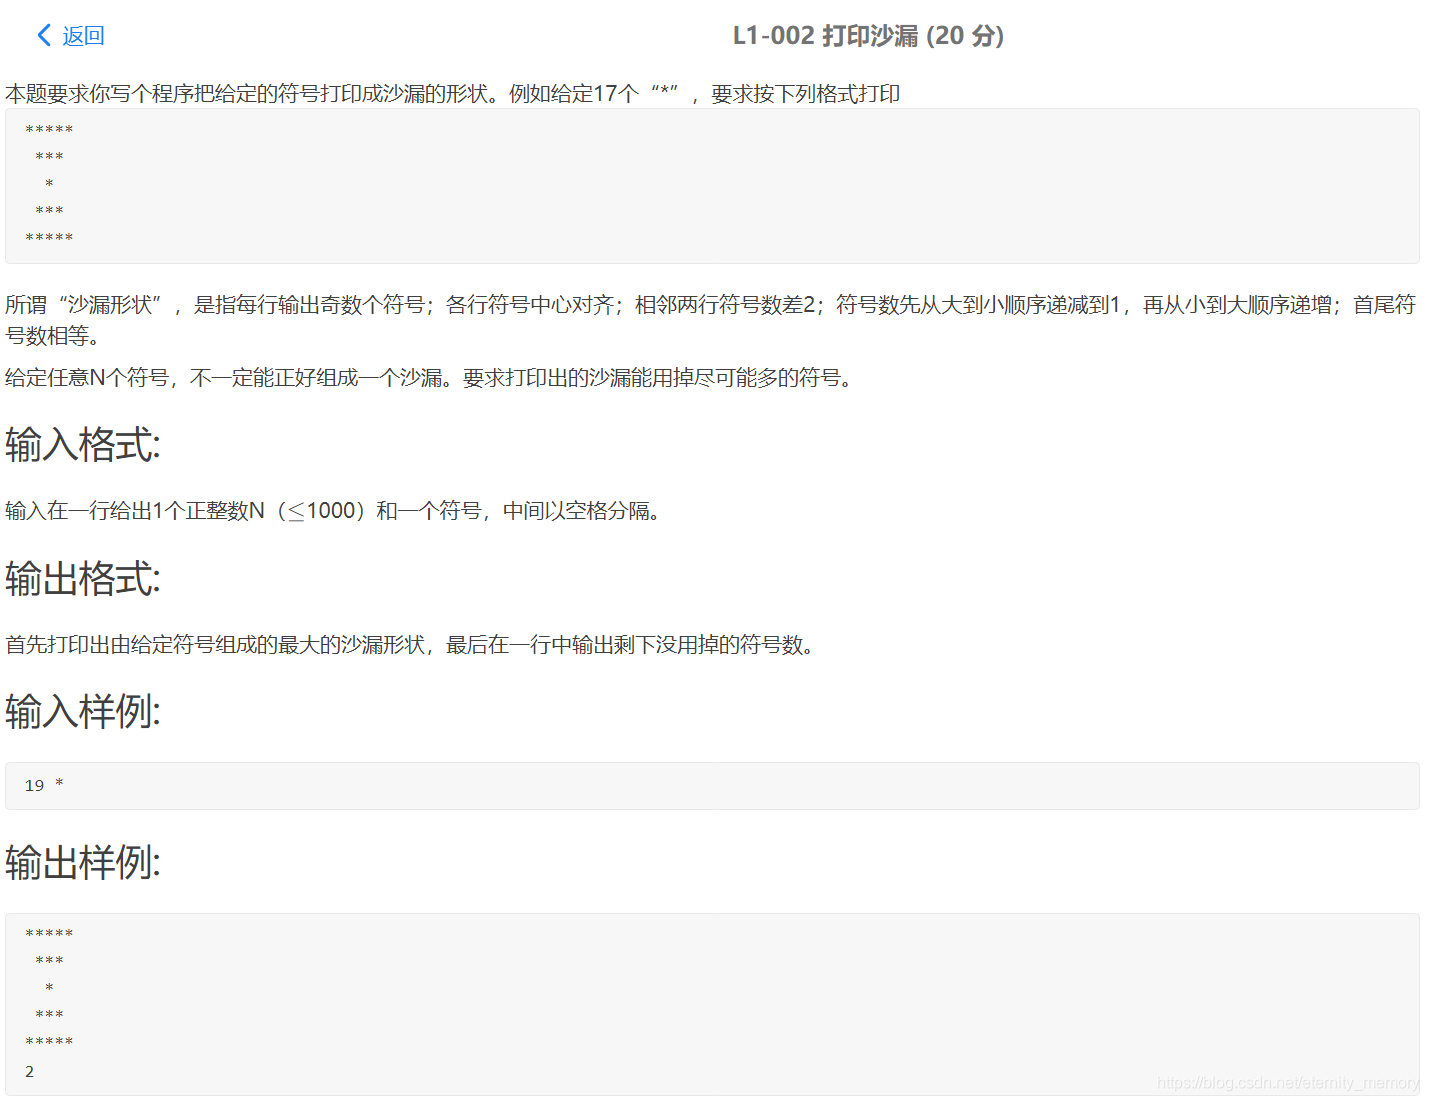Click the paragraph starting 所谓“沙漏形状”
1429x1101 pixels.
[711, 320]
